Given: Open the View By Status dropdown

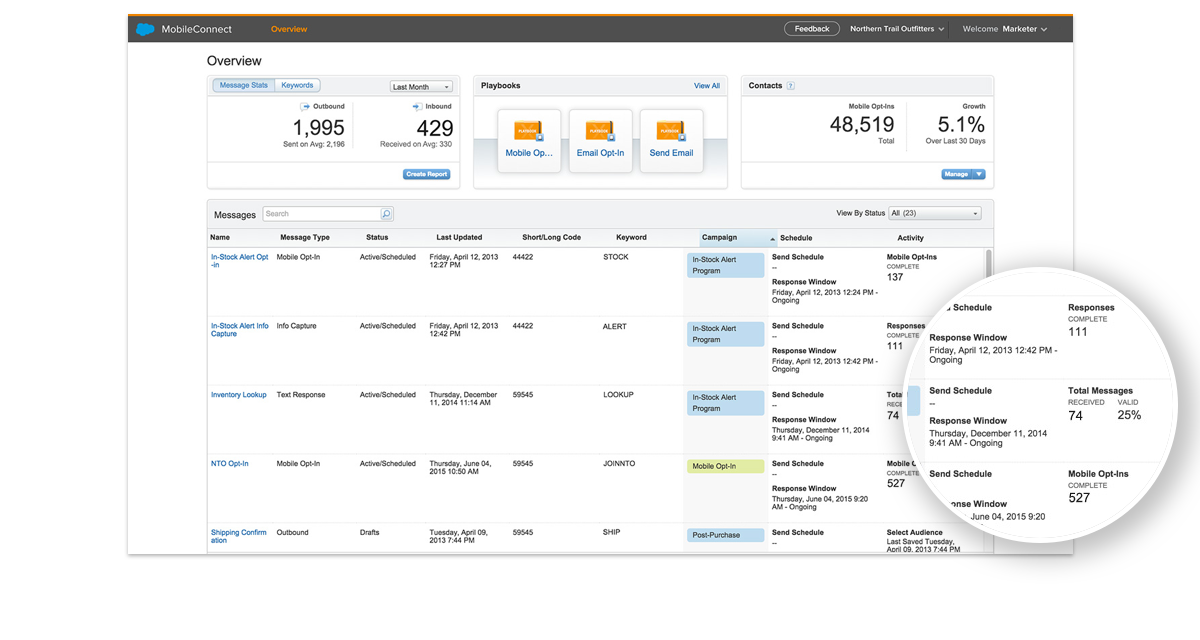Looking at the screenshot, I should (x=935, y=213).
